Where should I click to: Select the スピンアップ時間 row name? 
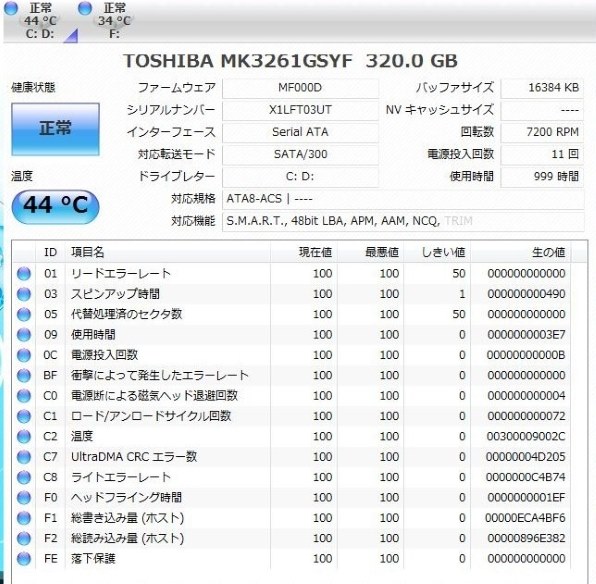[x=115, y=294]
